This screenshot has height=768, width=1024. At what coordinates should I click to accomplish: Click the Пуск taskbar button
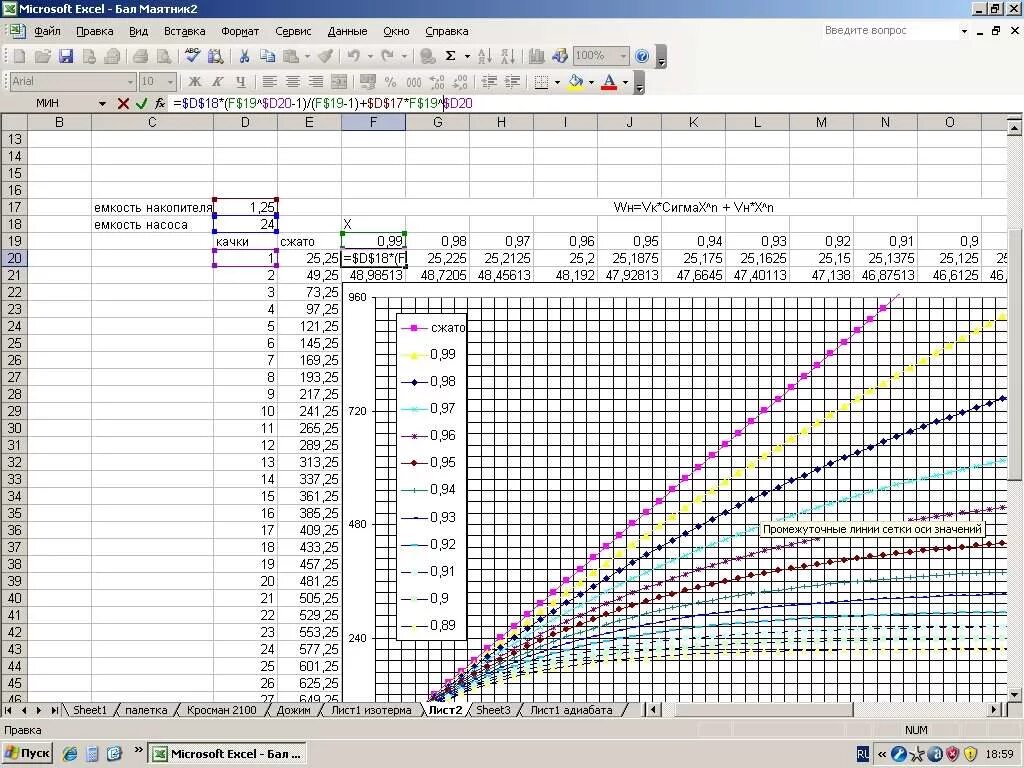point(26,753)
